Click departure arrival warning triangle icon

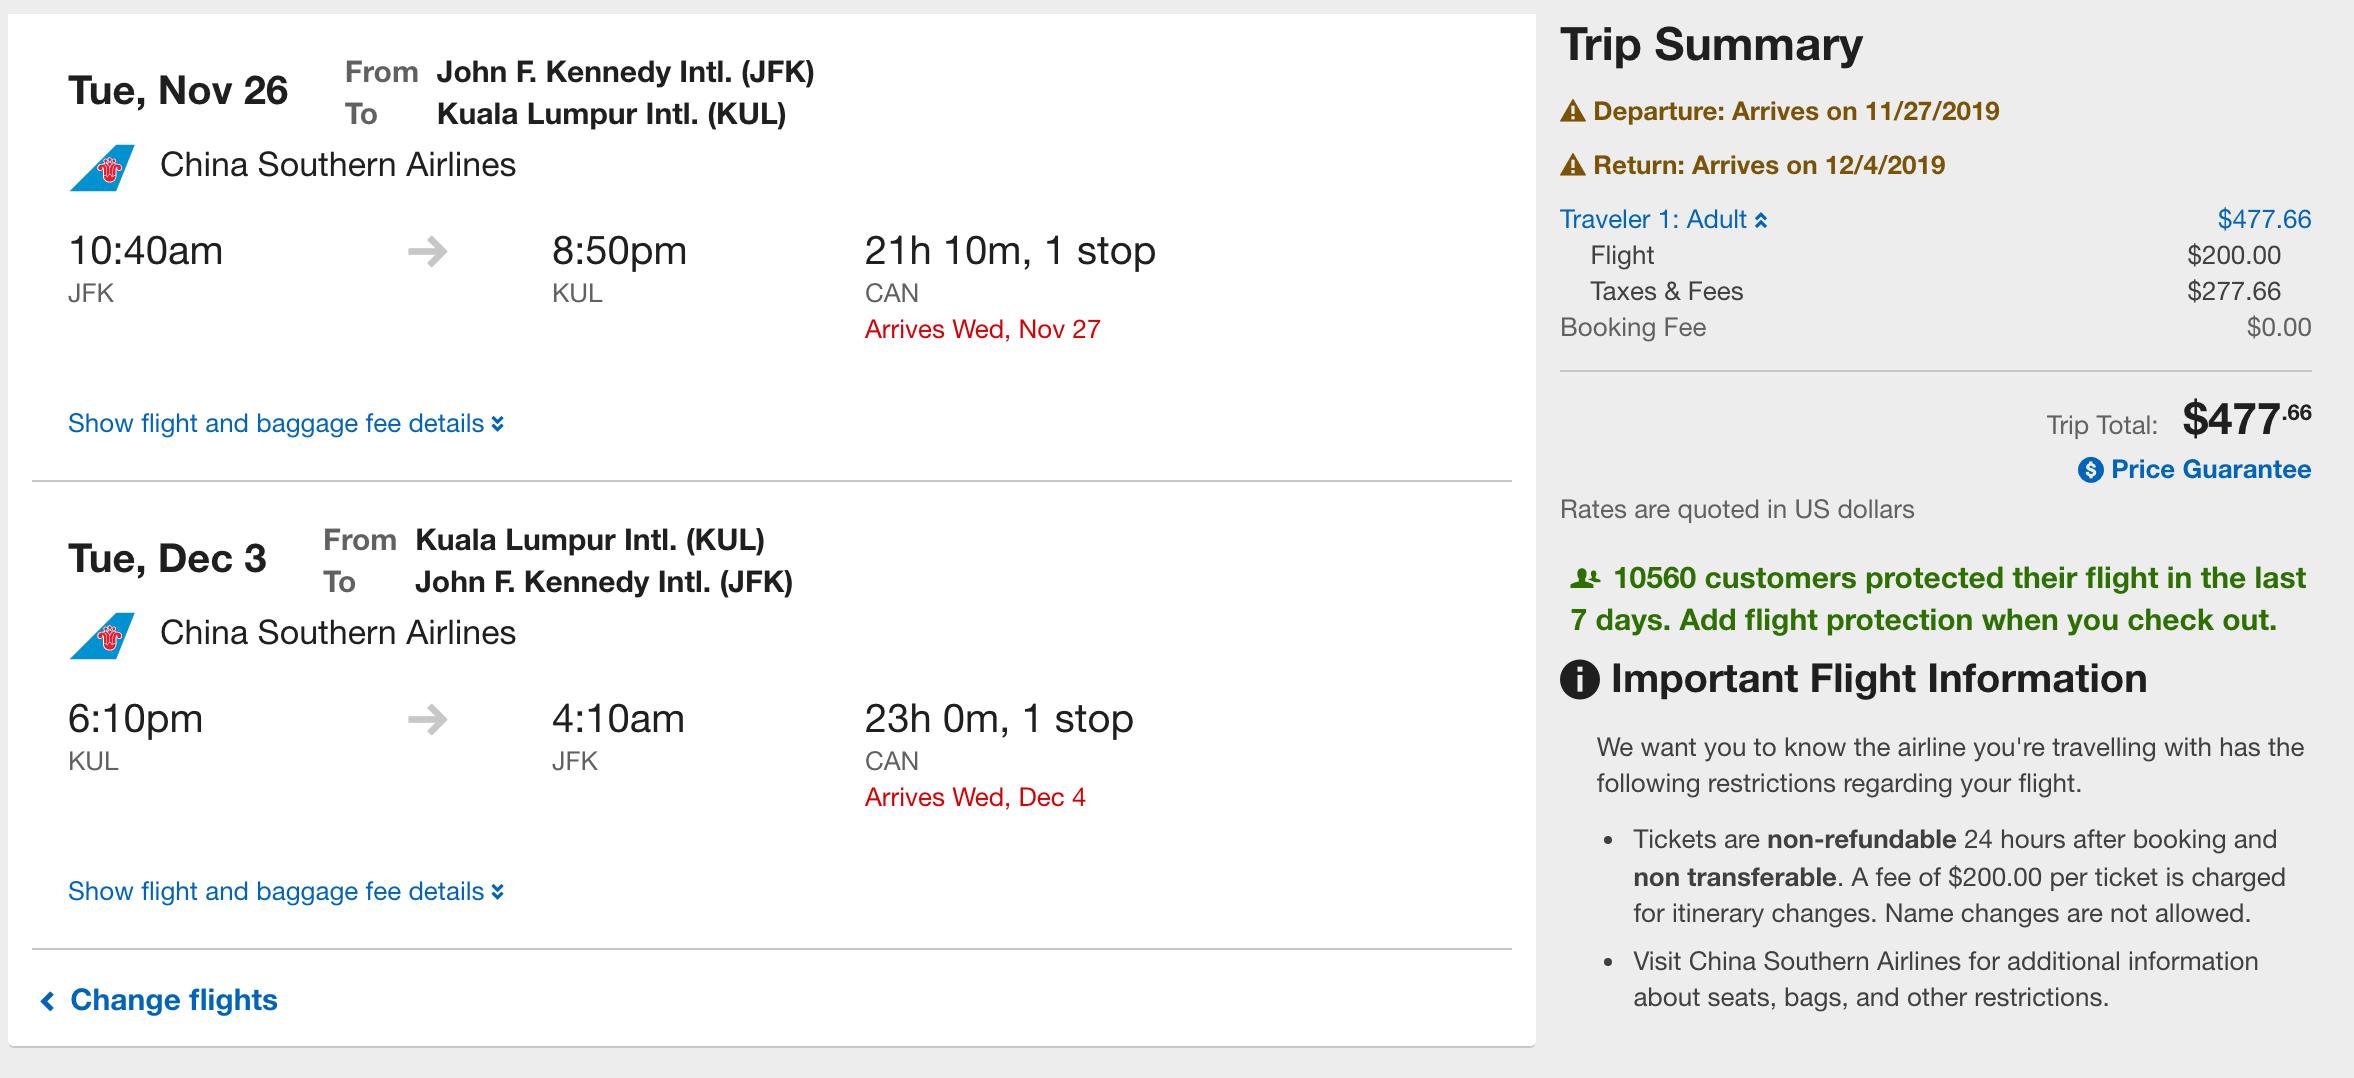pyautogui.click(x=1573, y=111)
